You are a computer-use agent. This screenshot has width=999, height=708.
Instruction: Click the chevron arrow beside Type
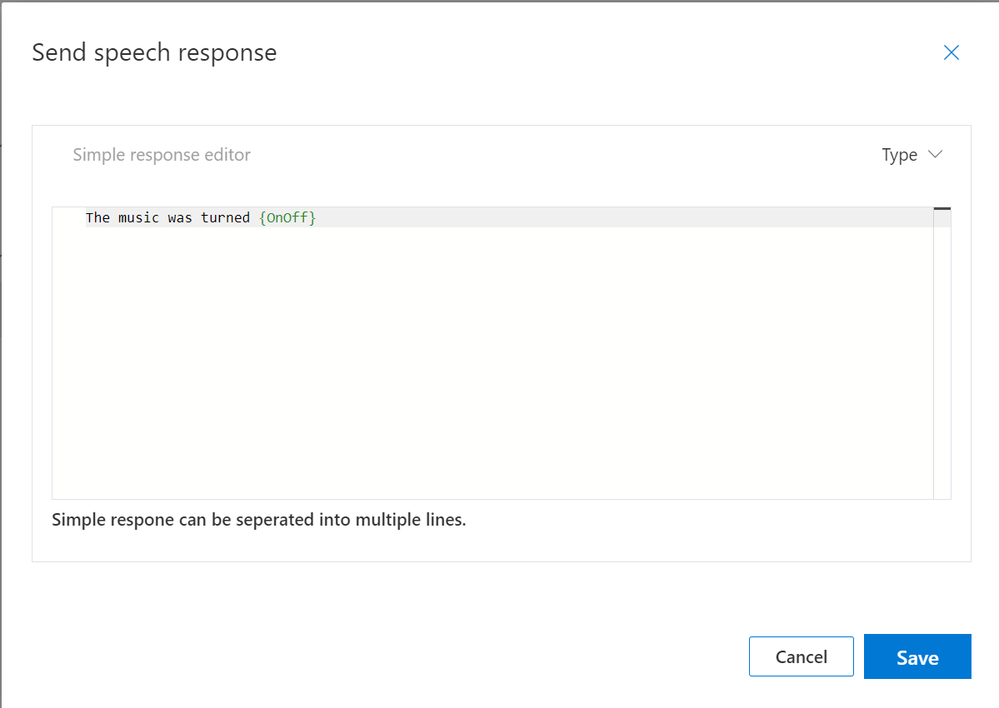pos(936,155)
